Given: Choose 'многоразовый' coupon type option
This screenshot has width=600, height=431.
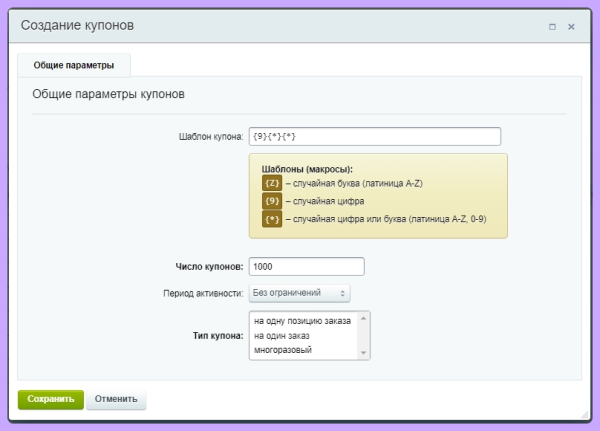Looking at the screenshot, I should [x=284, y=351].
